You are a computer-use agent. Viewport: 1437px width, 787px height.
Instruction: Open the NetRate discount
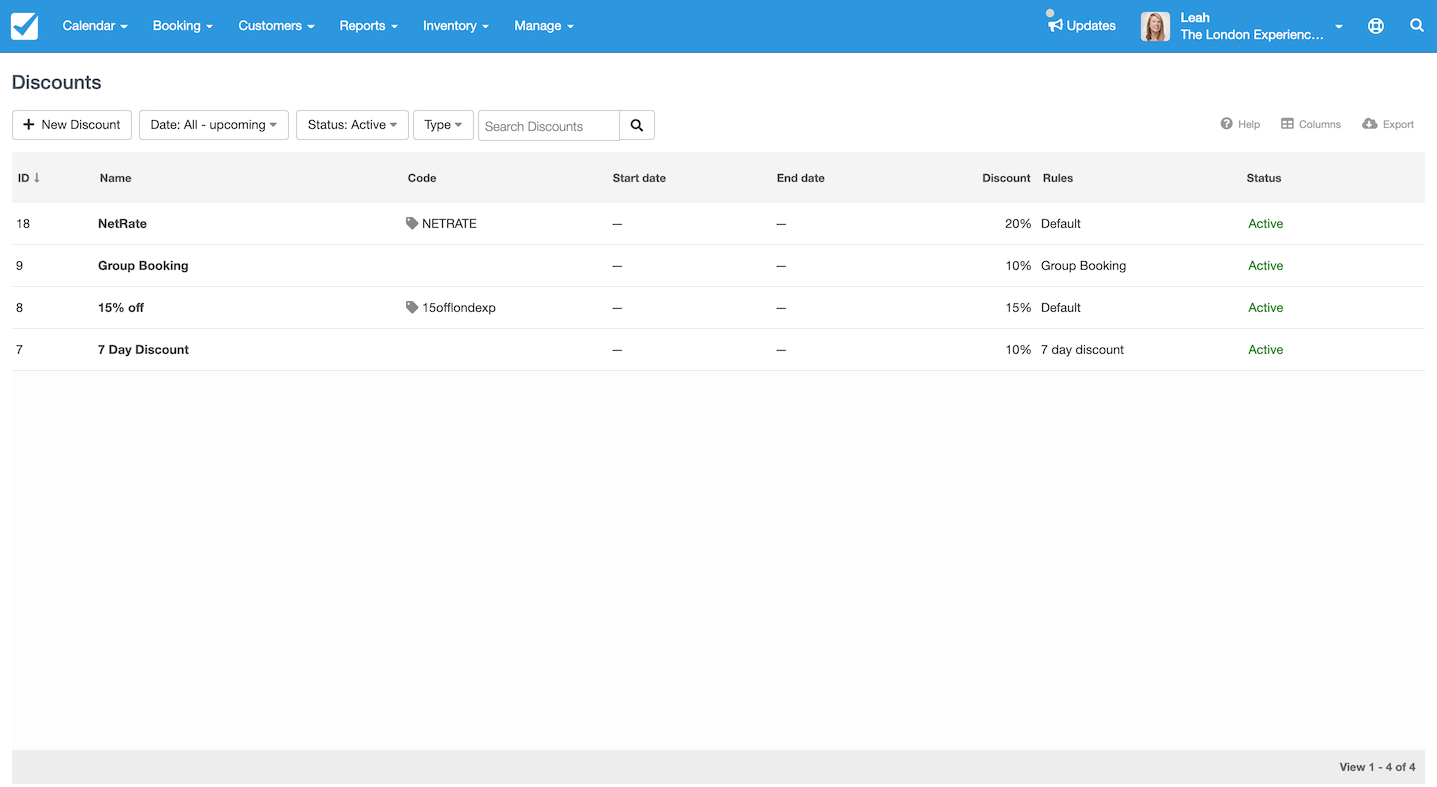122,224
